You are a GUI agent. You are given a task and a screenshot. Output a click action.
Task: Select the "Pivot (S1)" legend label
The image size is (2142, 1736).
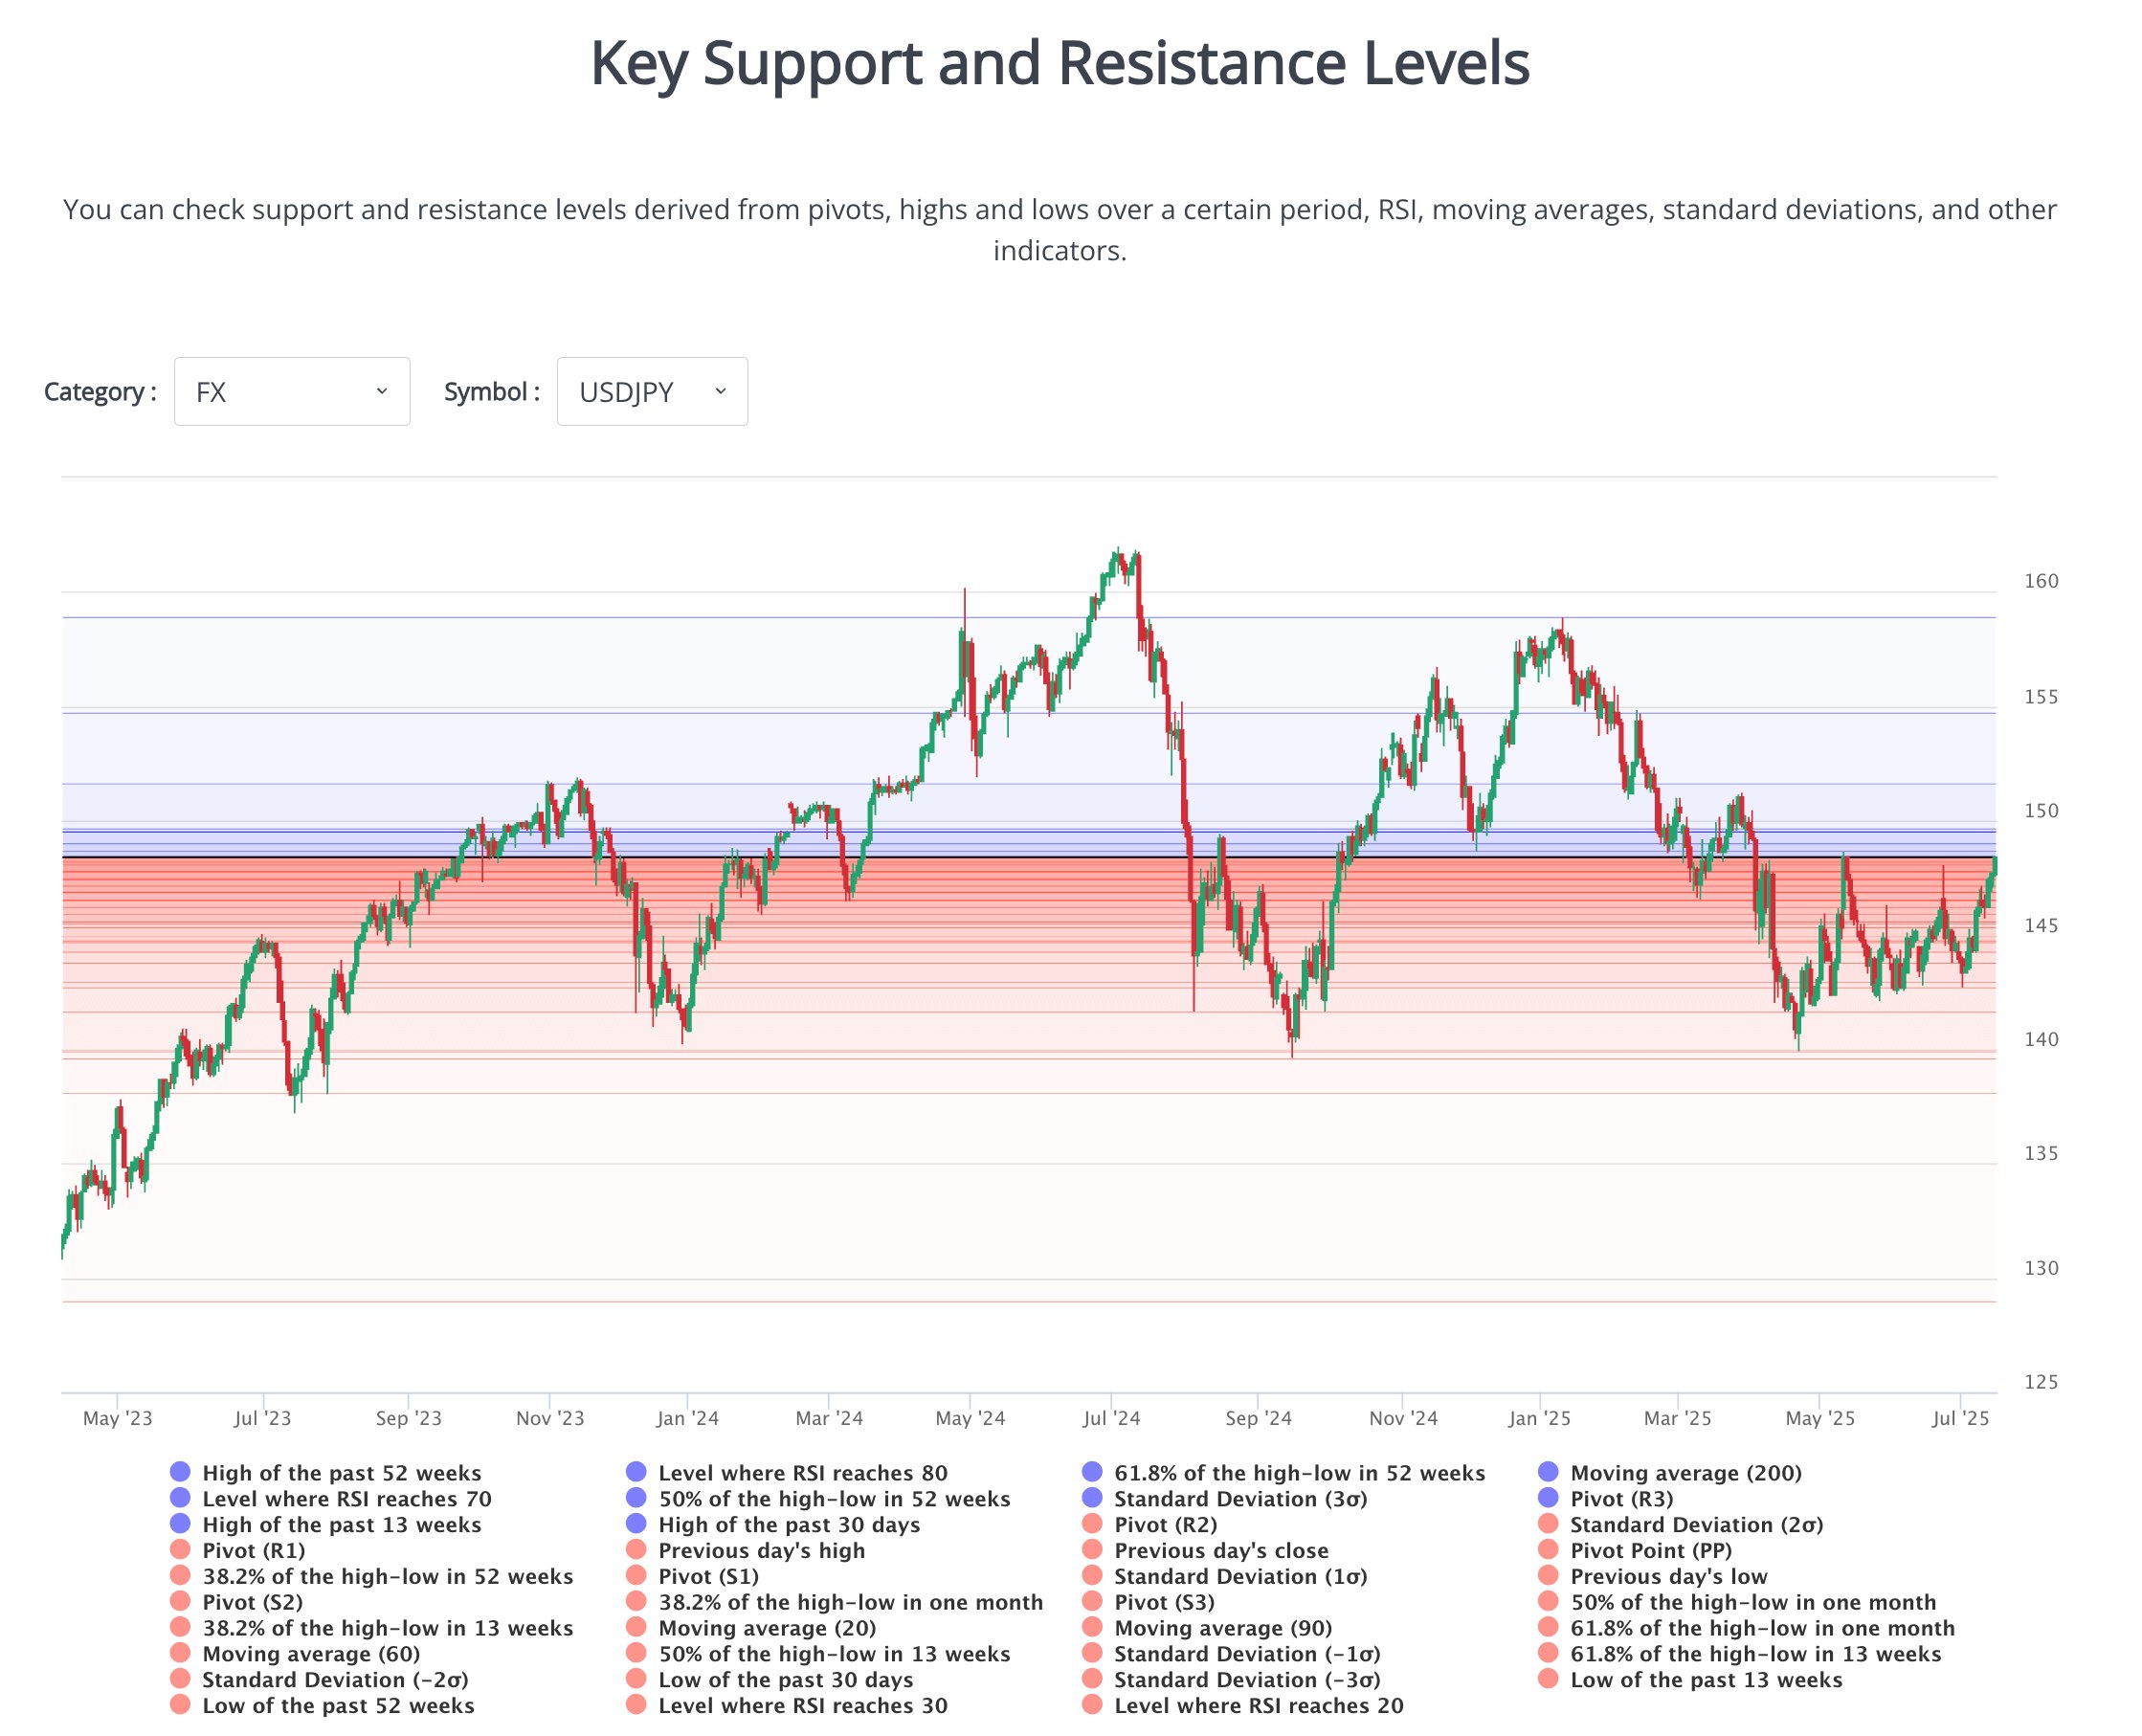710,1577
